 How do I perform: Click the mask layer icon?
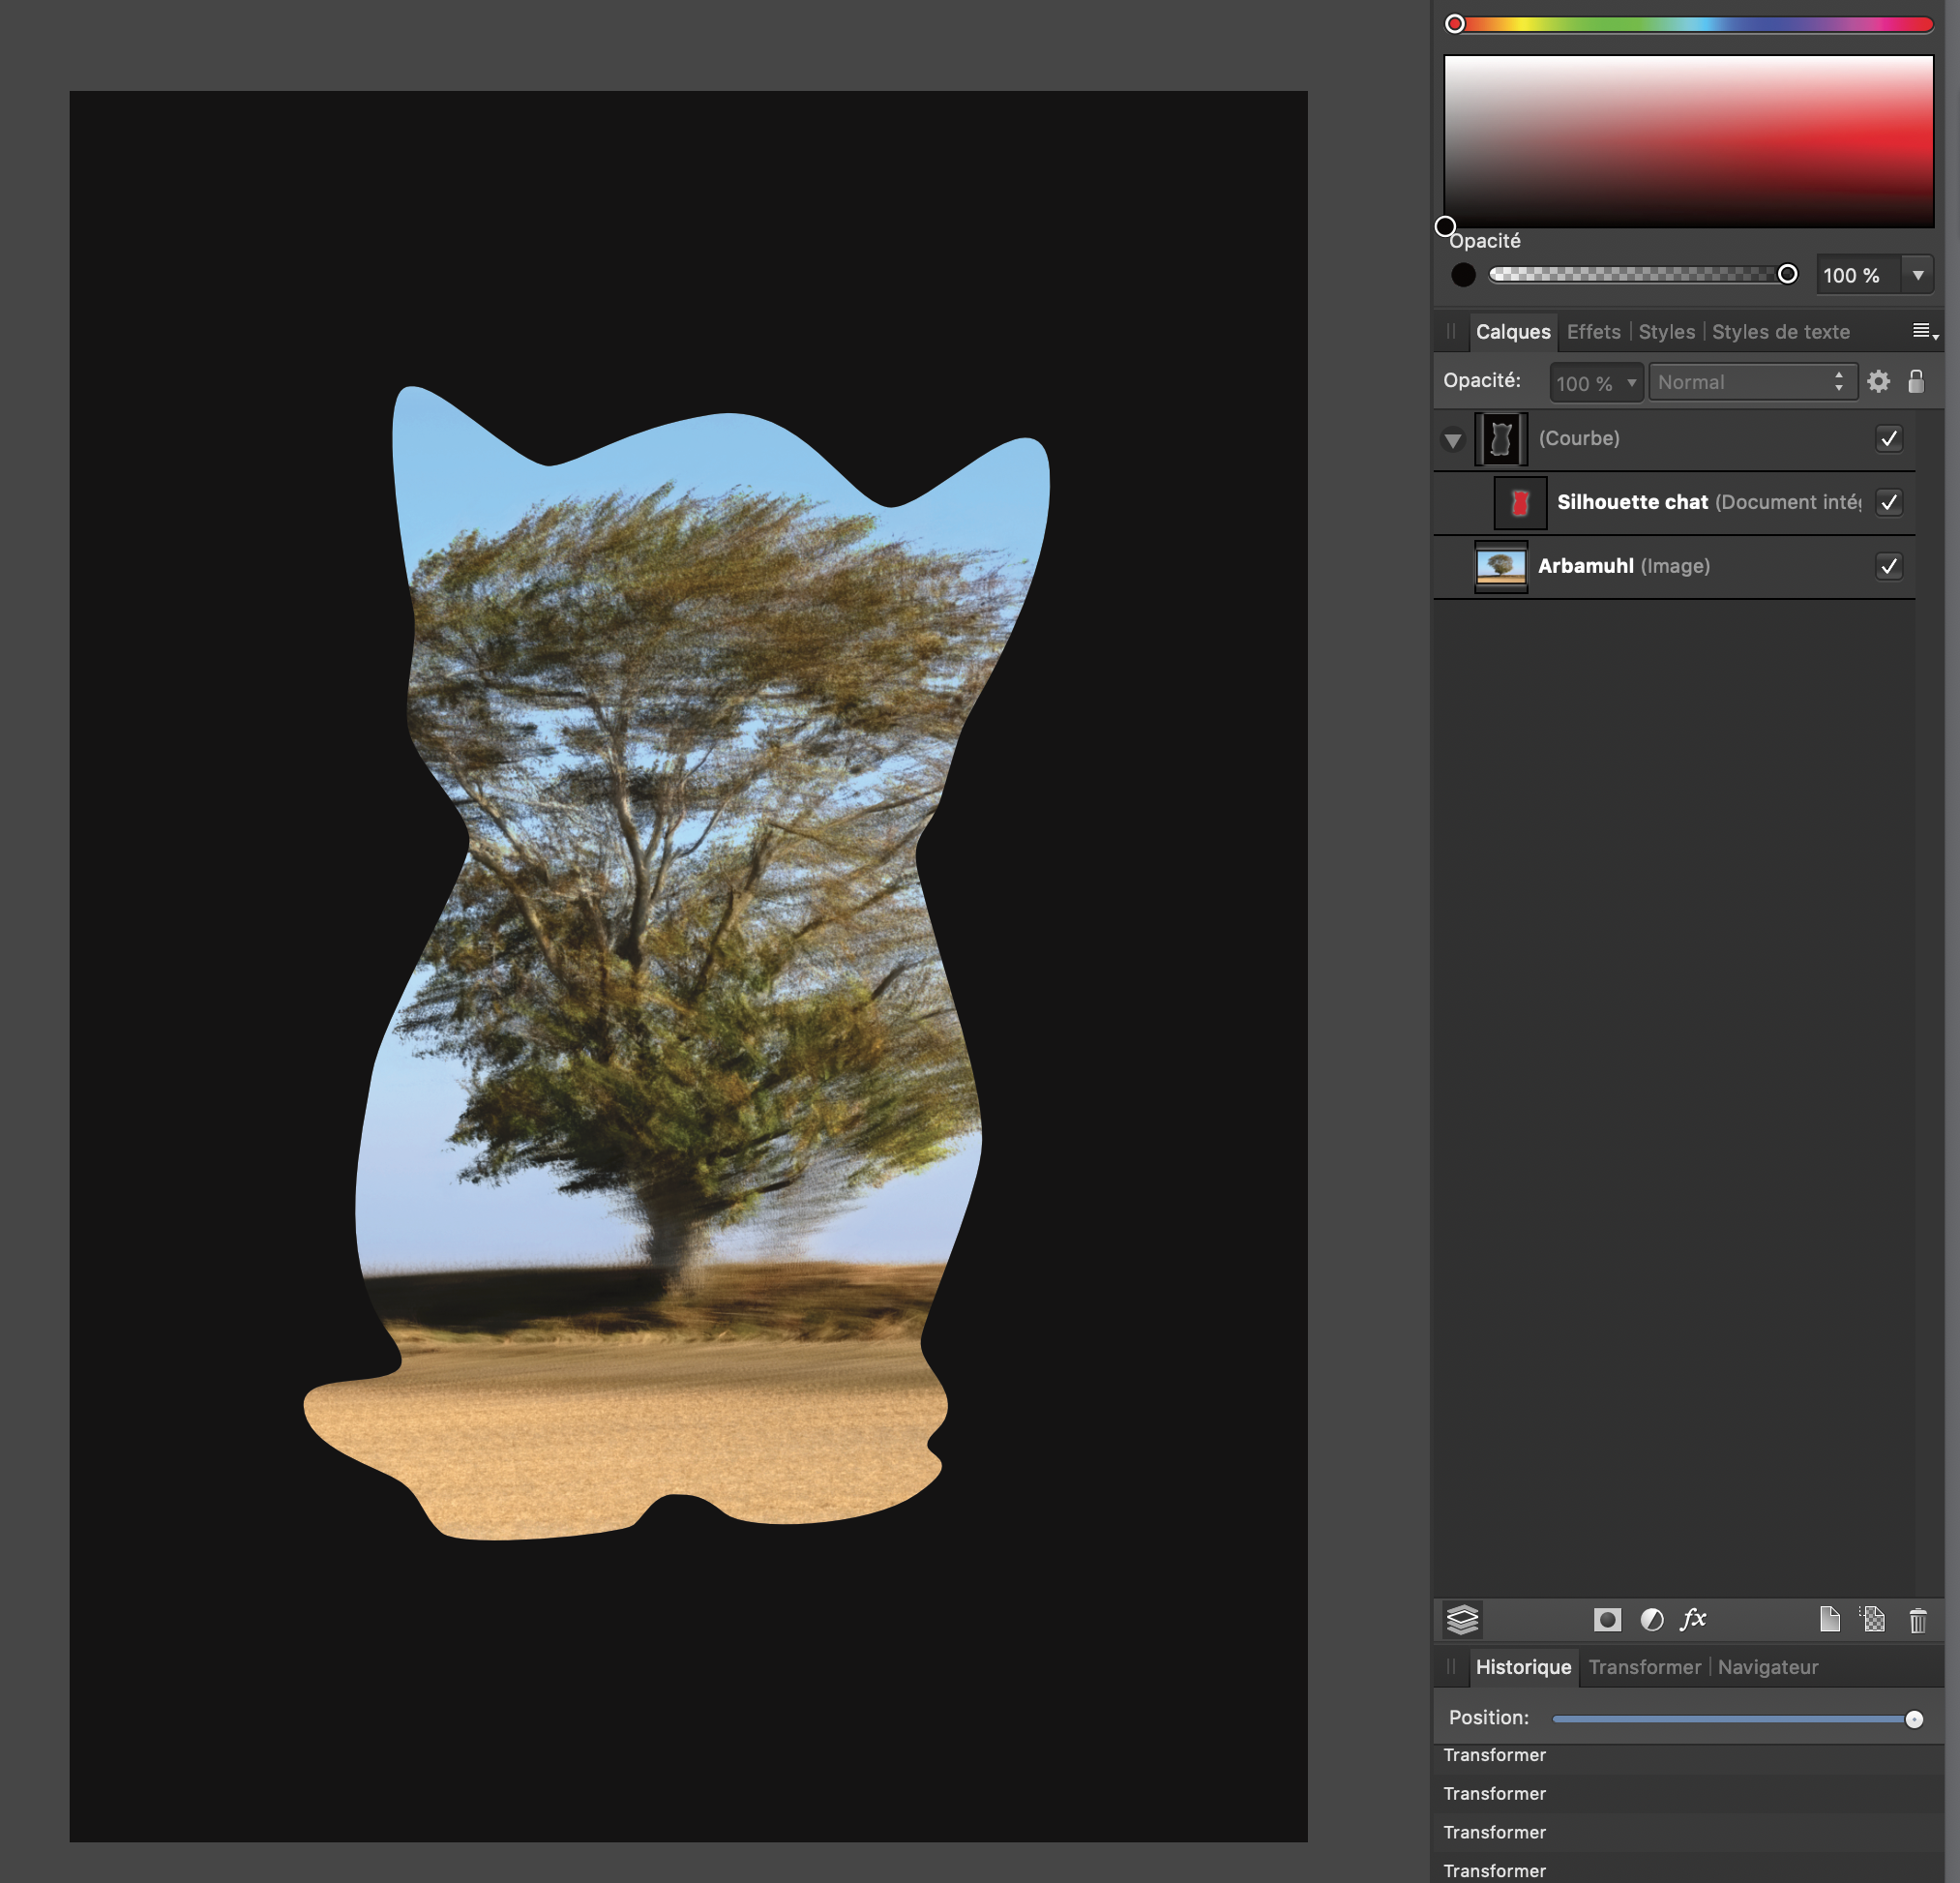pos(1606,1619)
